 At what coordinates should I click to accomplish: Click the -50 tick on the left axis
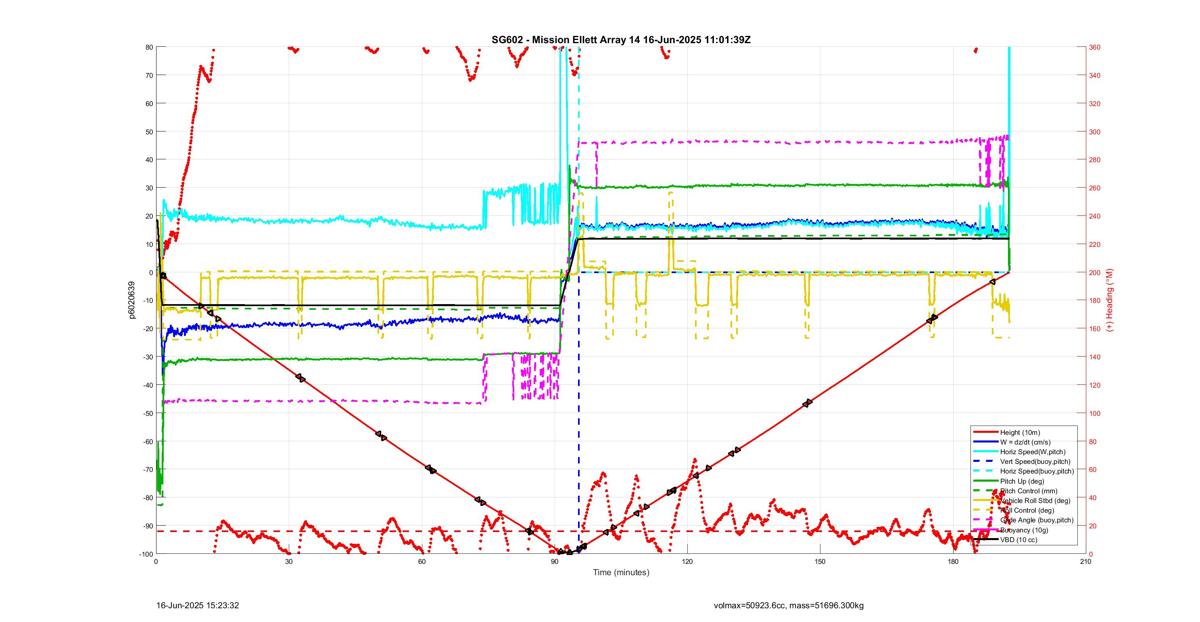point(146,413)
